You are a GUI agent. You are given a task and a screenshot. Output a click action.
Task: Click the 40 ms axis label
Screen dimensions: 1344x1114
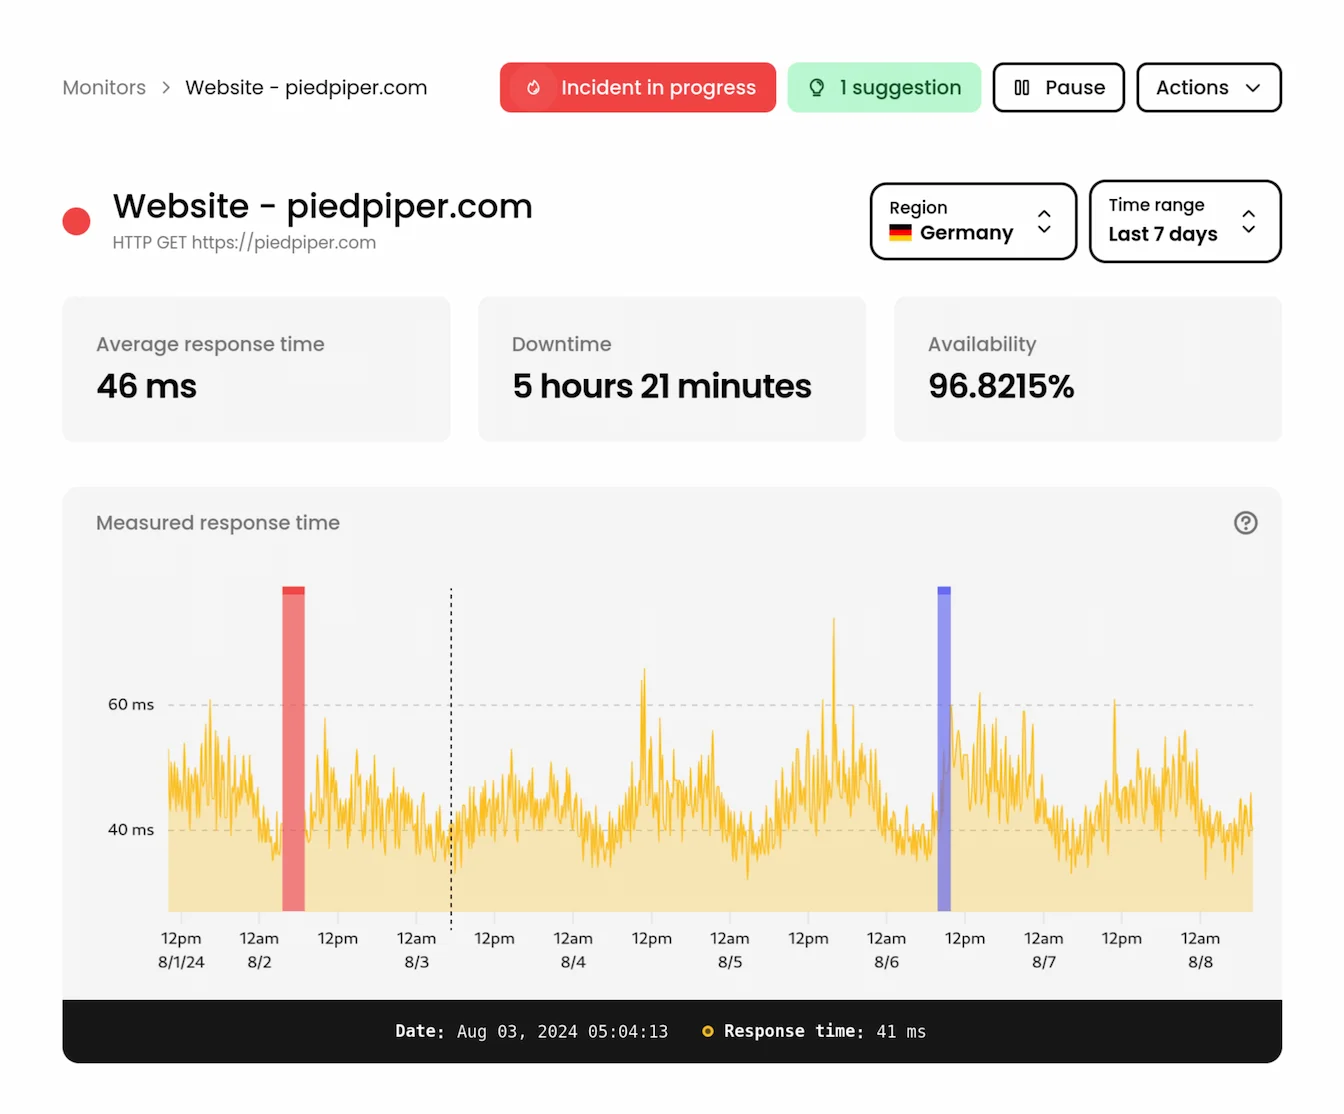click(131, 830)
